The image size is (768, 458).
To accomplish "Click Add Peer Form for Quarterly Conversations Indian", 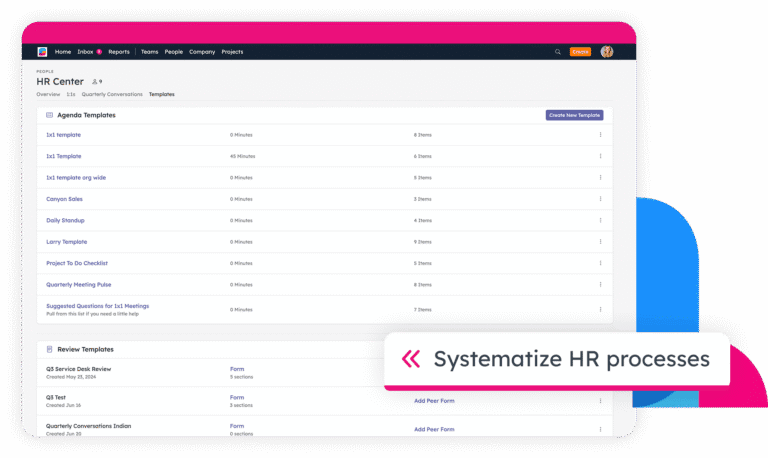I will click(x=434, y=429).
